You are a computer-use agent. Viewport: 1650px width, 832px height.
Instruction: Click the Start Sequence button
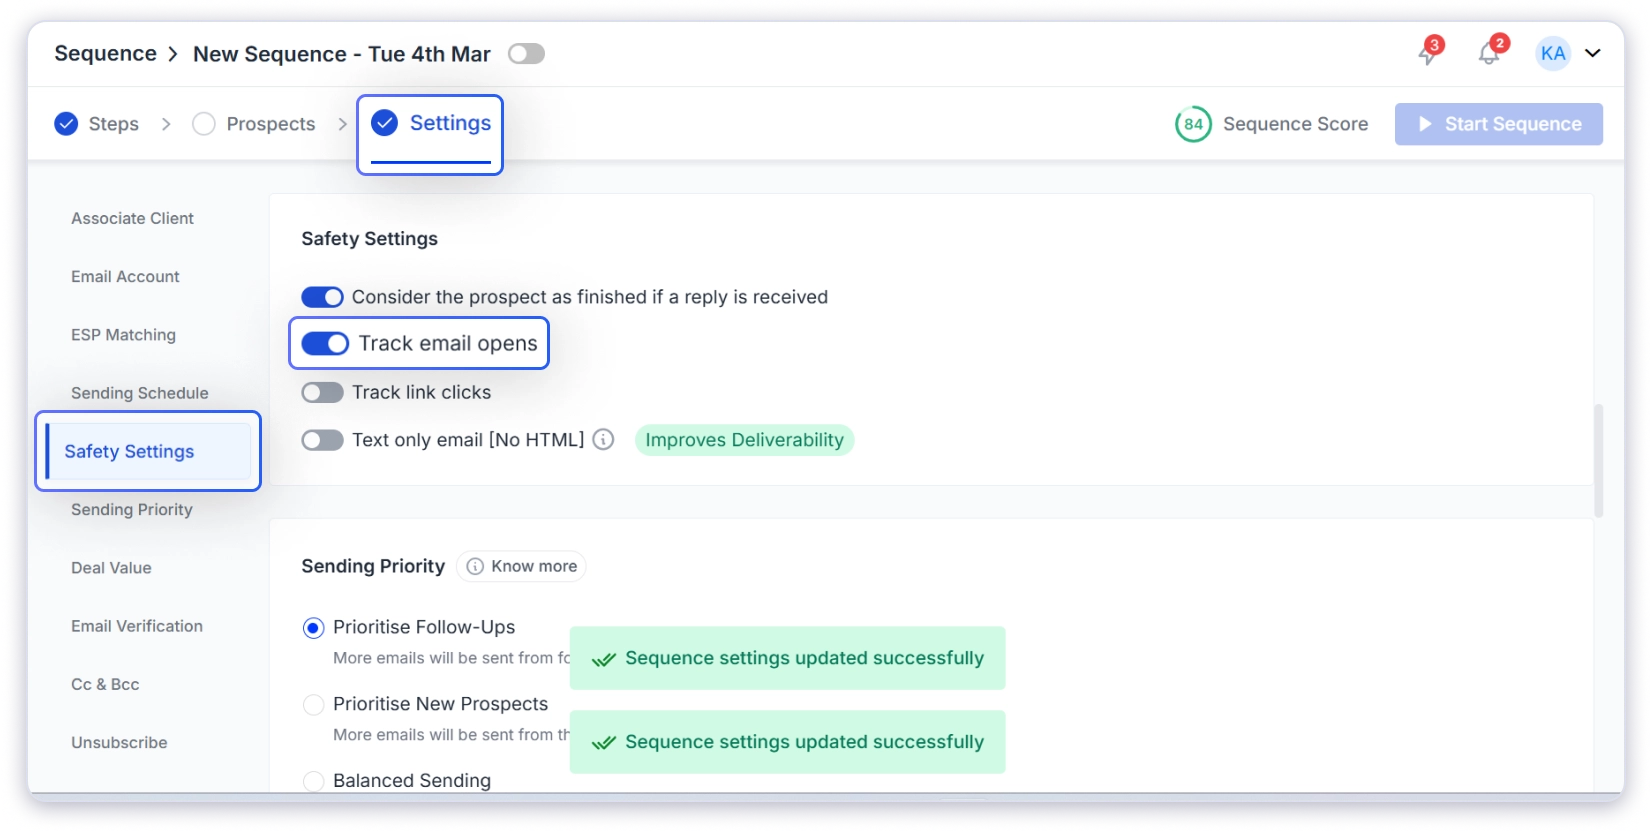(x=1499, y=124)
